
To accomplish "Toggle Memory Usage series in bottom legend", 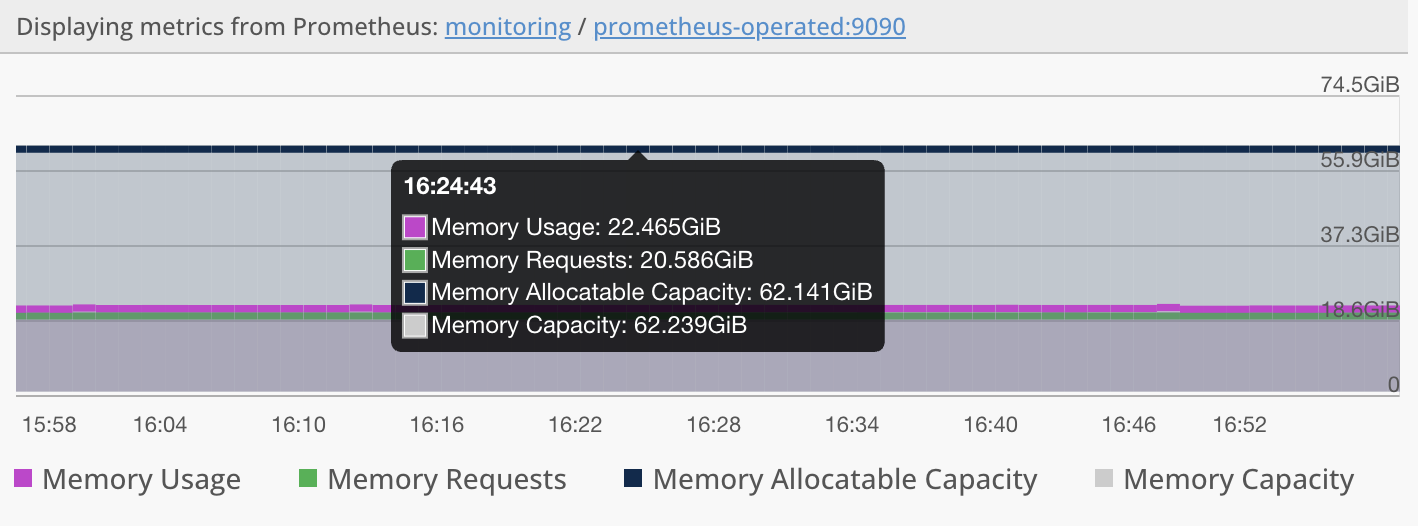I will click(x=141, y=480).
